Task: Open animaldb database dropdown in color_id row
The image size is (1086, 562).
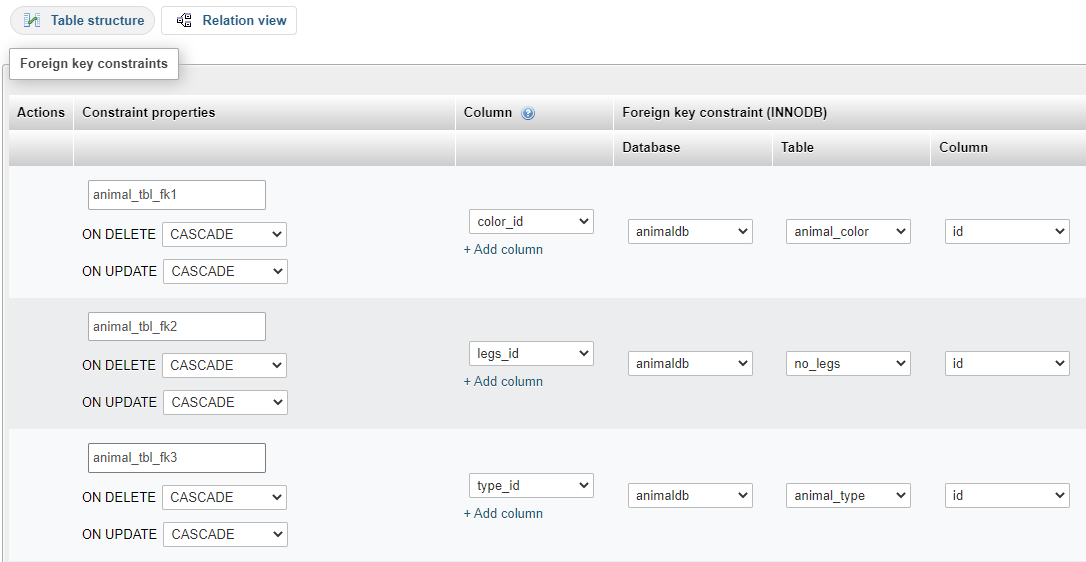Action: click(691, 231)
